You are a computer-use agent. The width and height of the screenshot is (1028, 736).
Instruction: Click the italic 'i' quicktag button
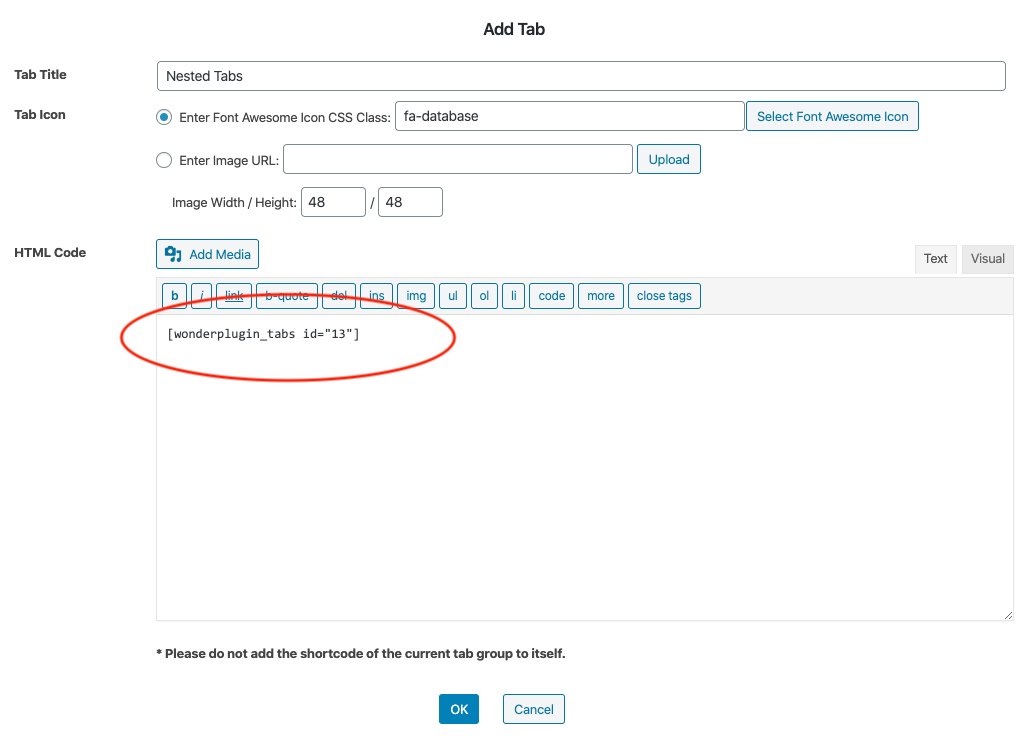coord(202,296)
